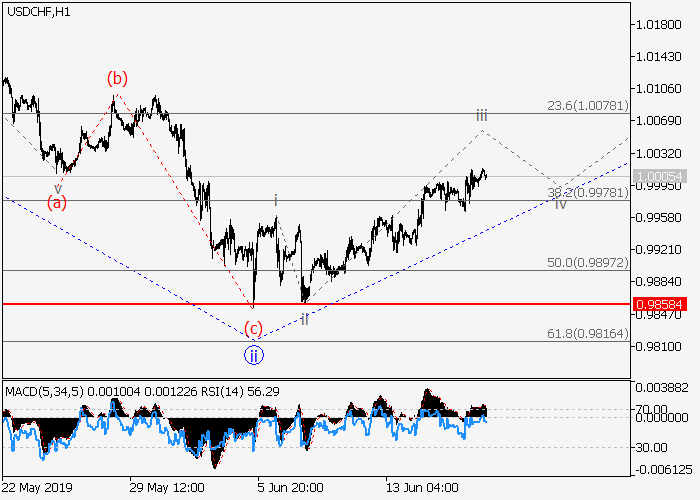
Task: Click the 23.6(1.00781) Fibonacci level label
Action: point(586,105)
